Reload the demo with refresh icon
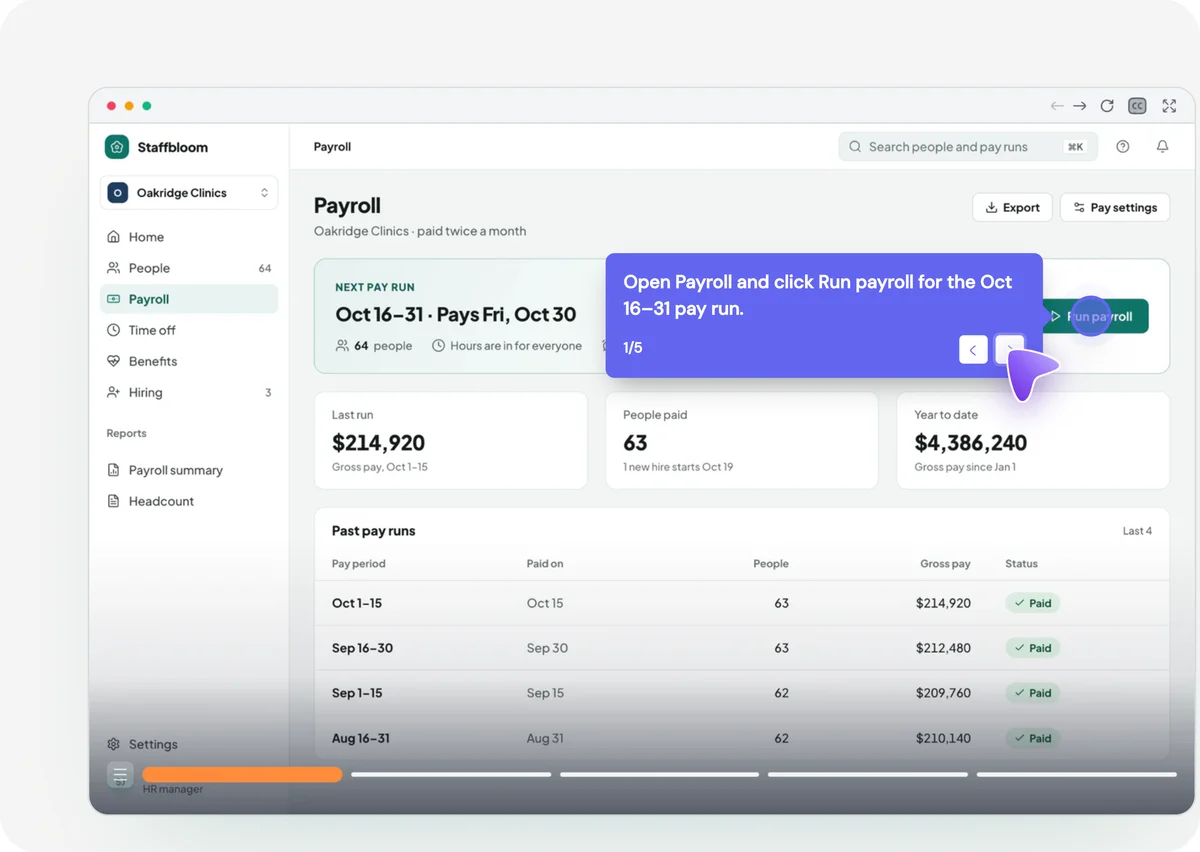This screenshot has width=1200, height=852. [1107, 106]
